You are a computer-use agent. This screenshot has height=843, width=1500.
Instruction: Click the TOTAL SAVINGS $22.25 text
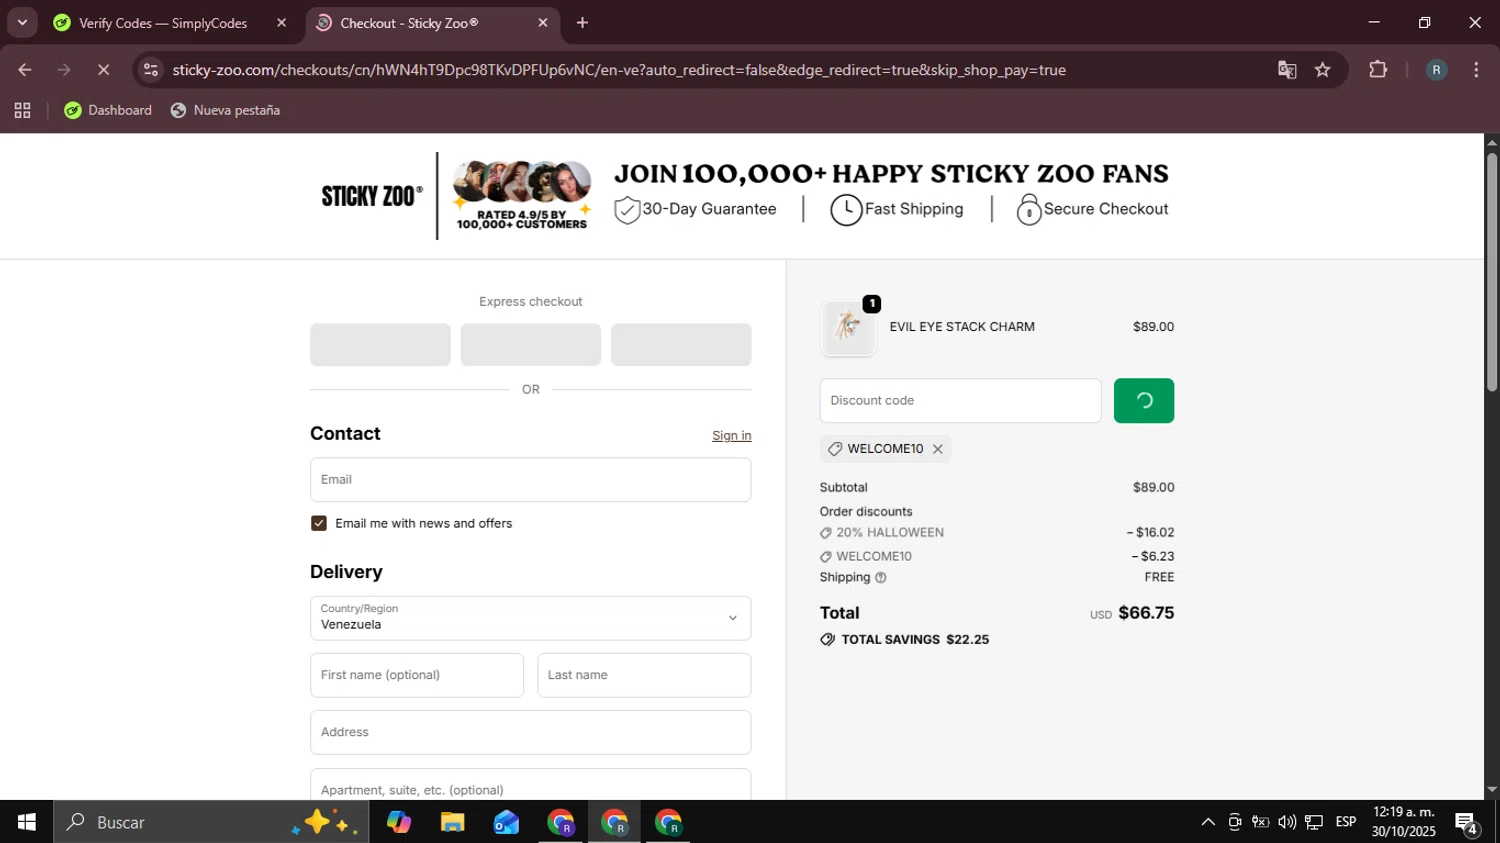click(915, 640)
